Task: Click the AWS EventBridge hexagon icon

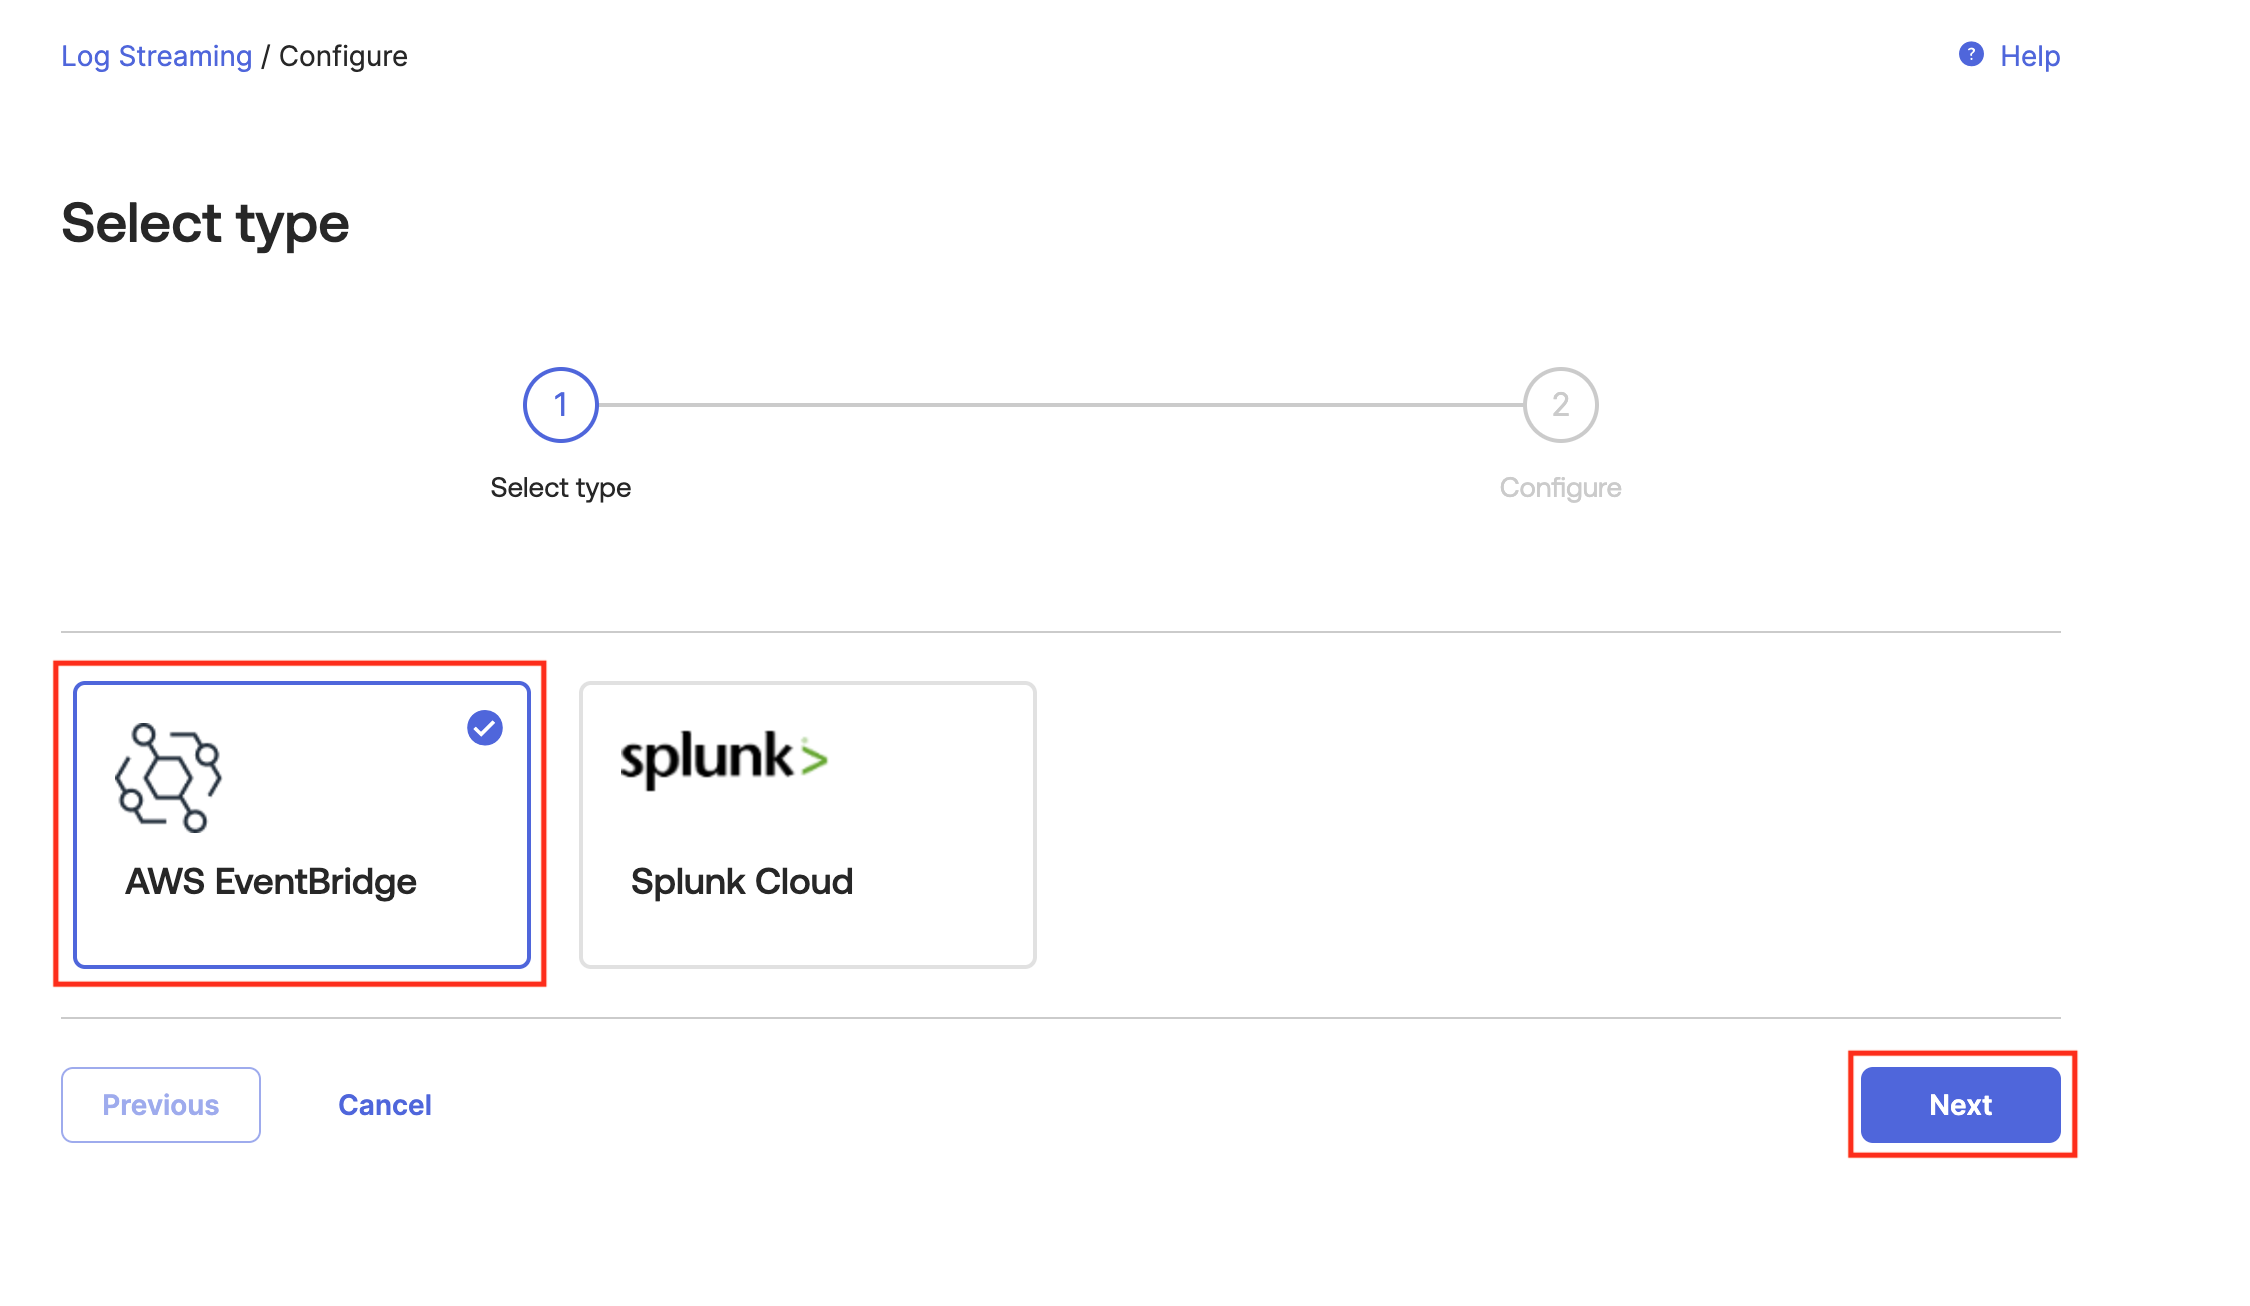Action: tap(168, 778)
